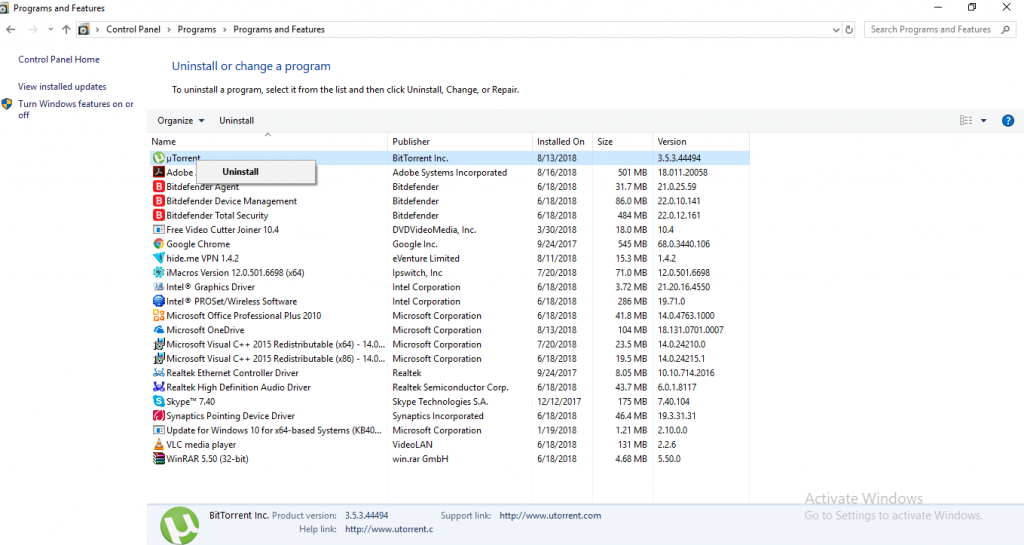Viewport: 1024px width, 545px height.
Task: Click the iMacros gear icon
Action: [158, 273]
